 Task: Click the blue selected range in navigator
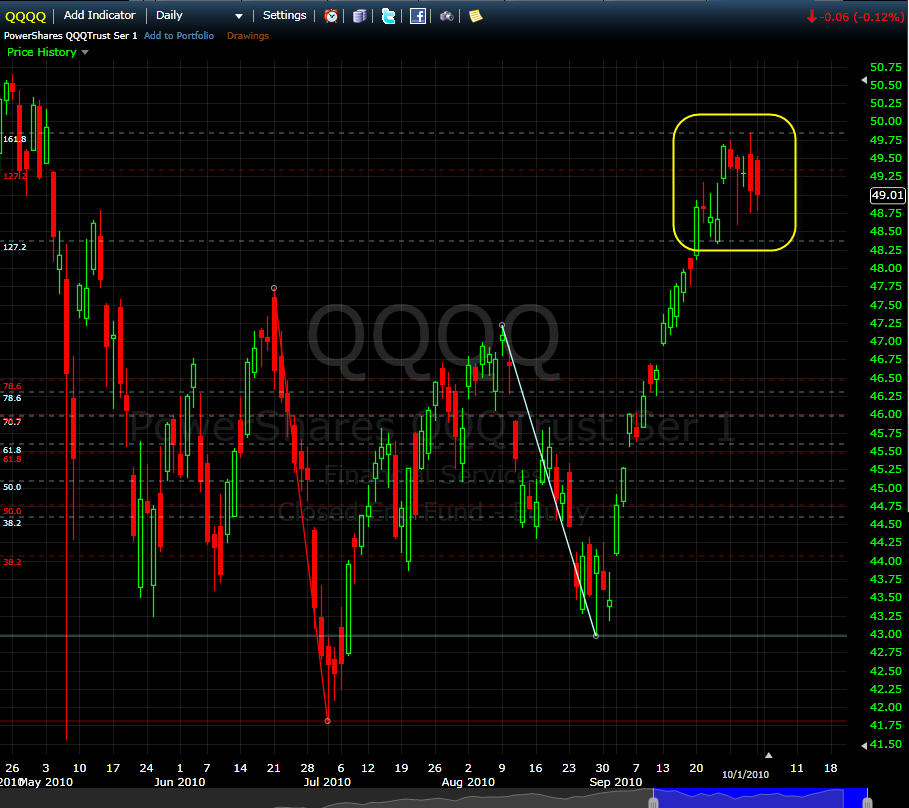(760, 798)
